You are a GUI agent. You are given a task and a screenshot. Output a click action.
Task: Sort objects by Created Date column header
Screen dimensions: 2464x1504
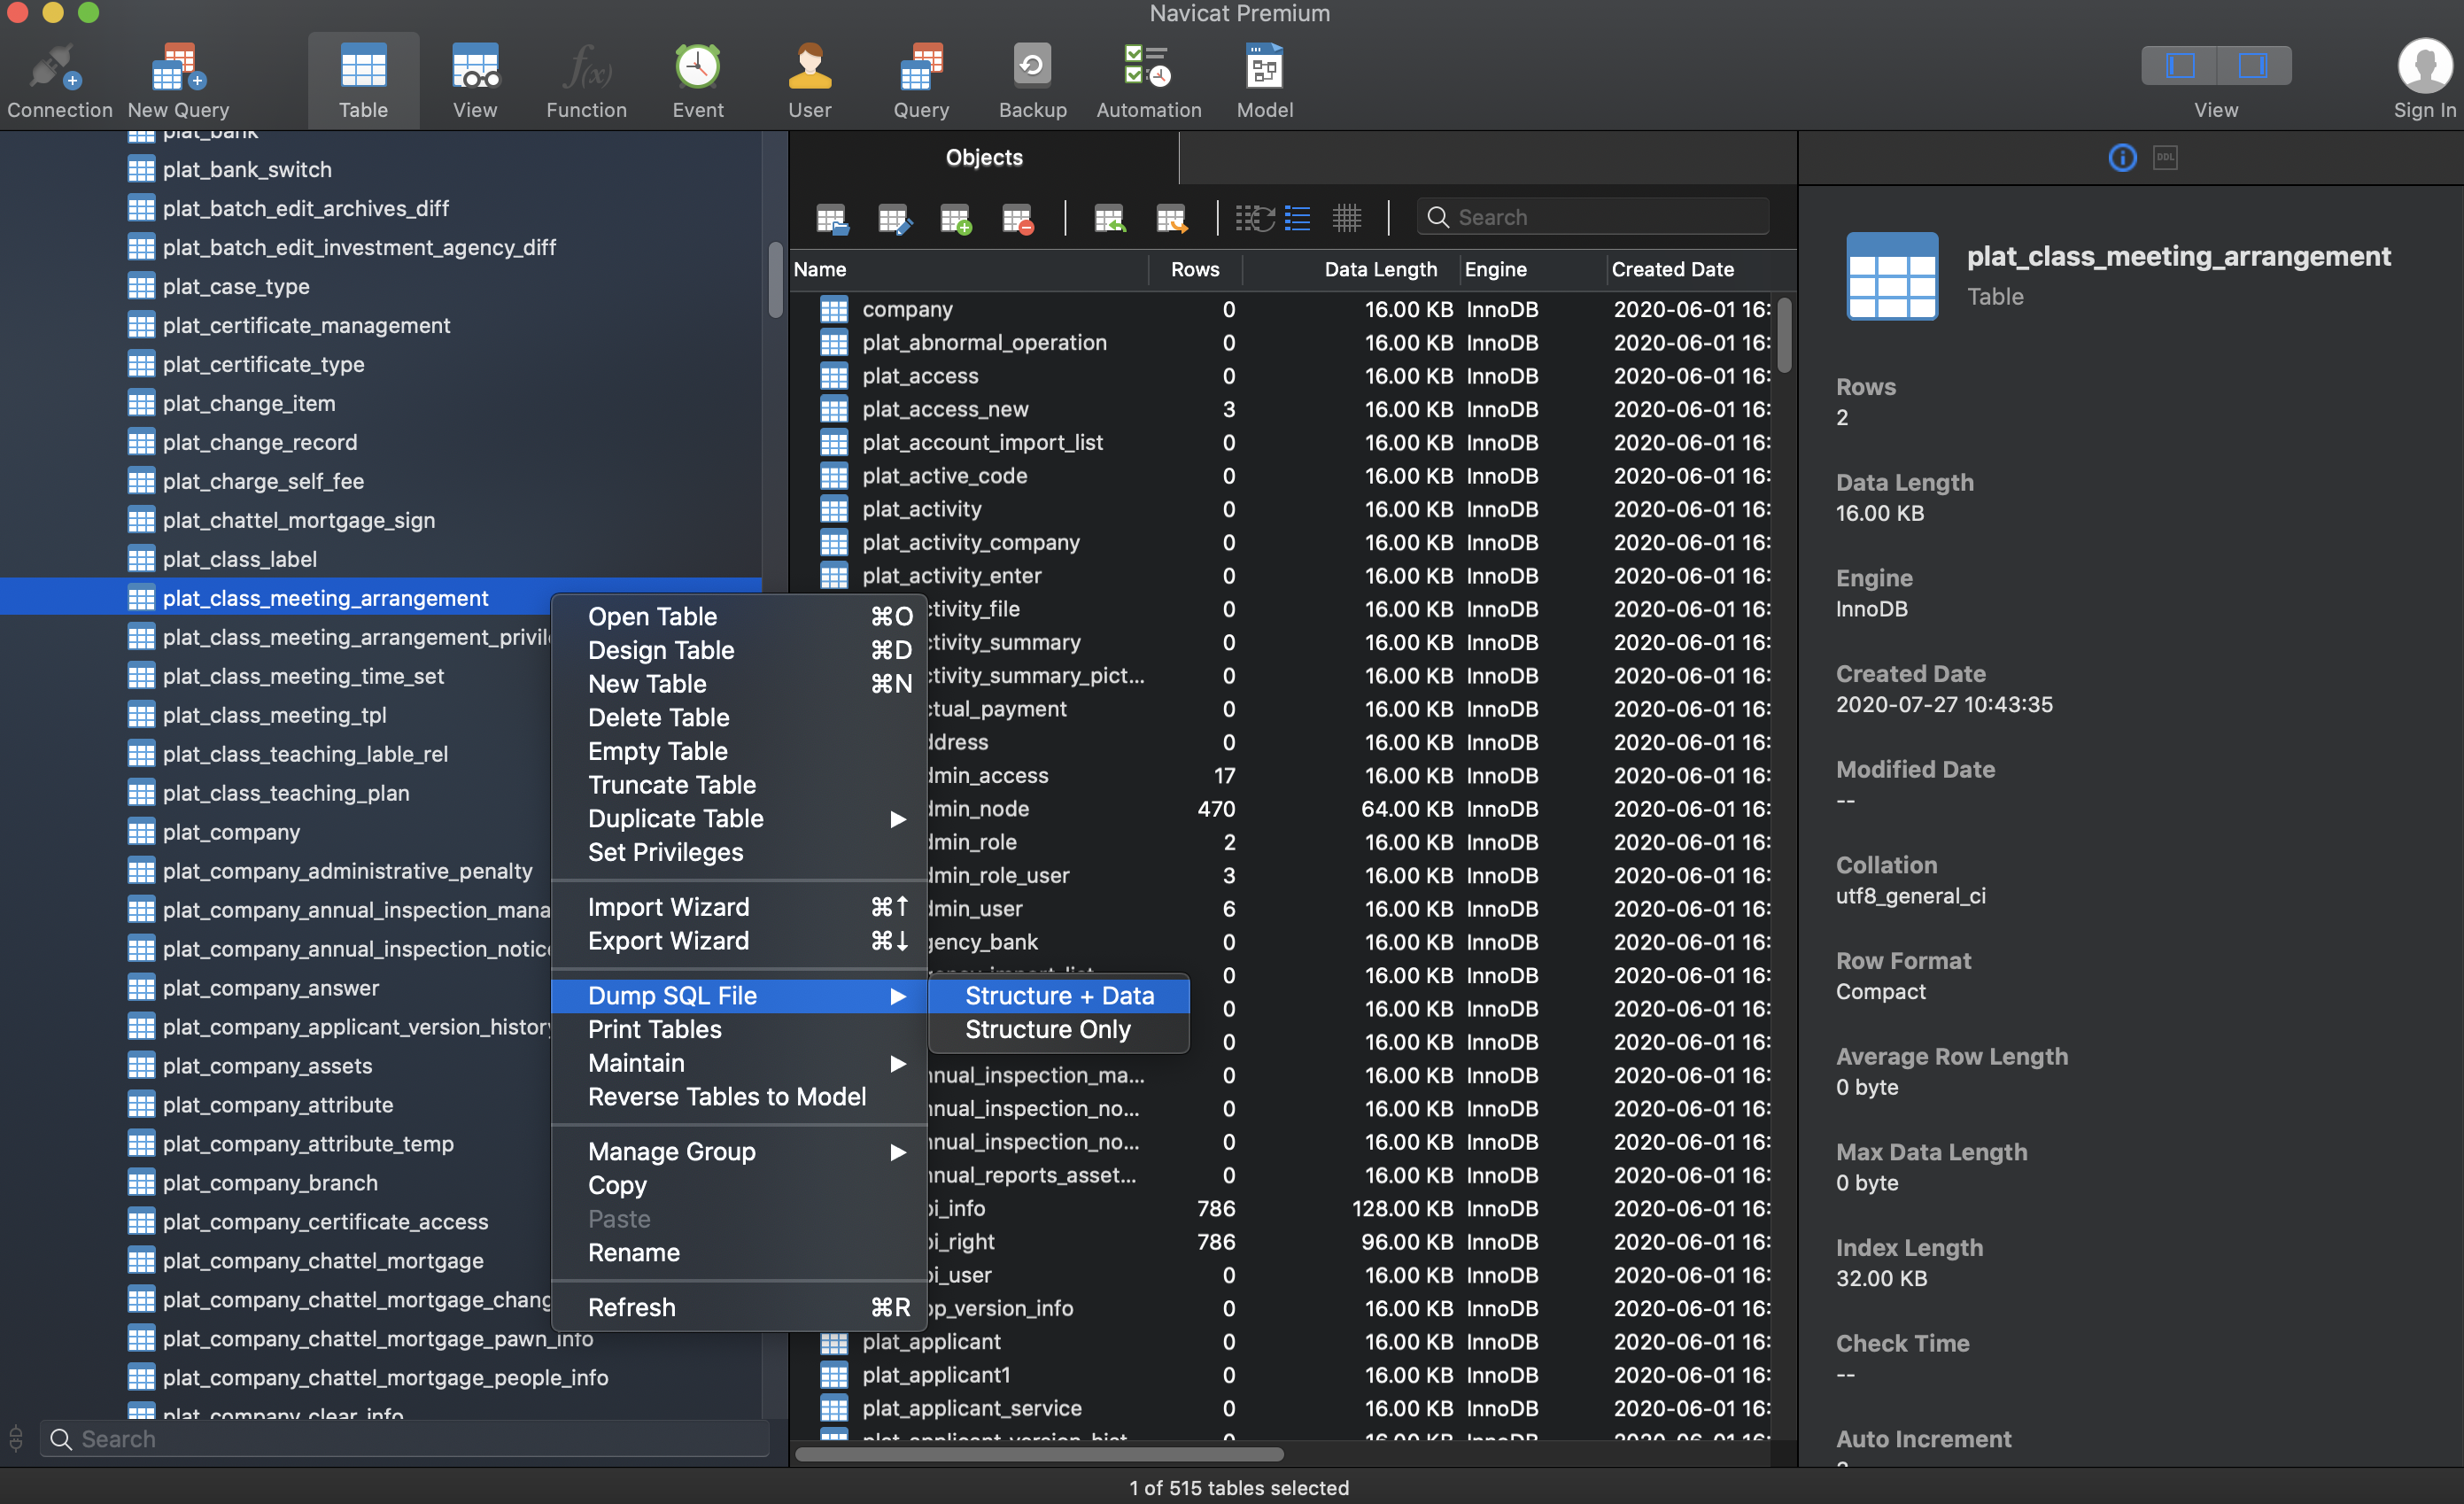pos(1672,269)
